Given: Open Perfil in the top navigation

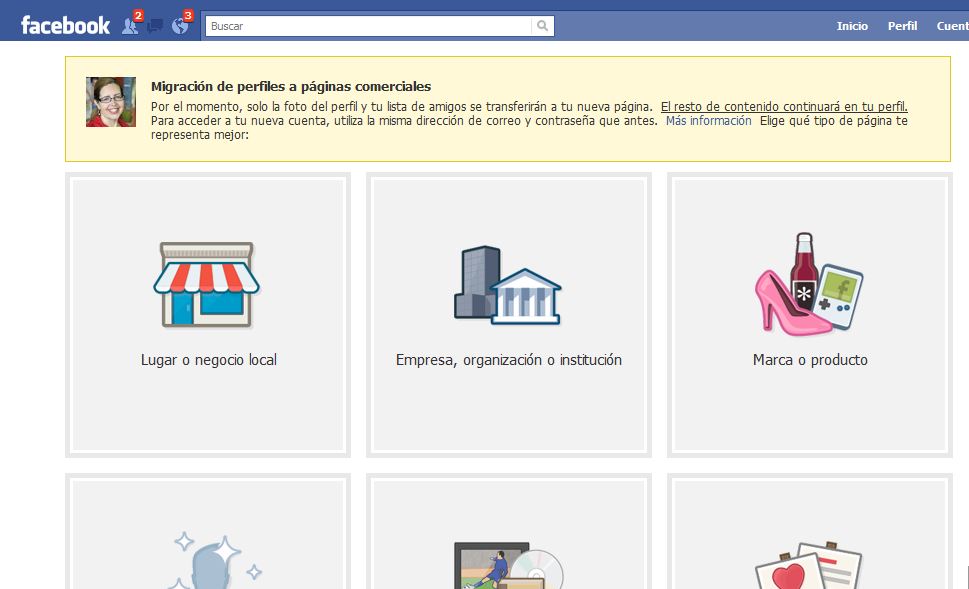Looking at the screenshot, I should [902, 26].
